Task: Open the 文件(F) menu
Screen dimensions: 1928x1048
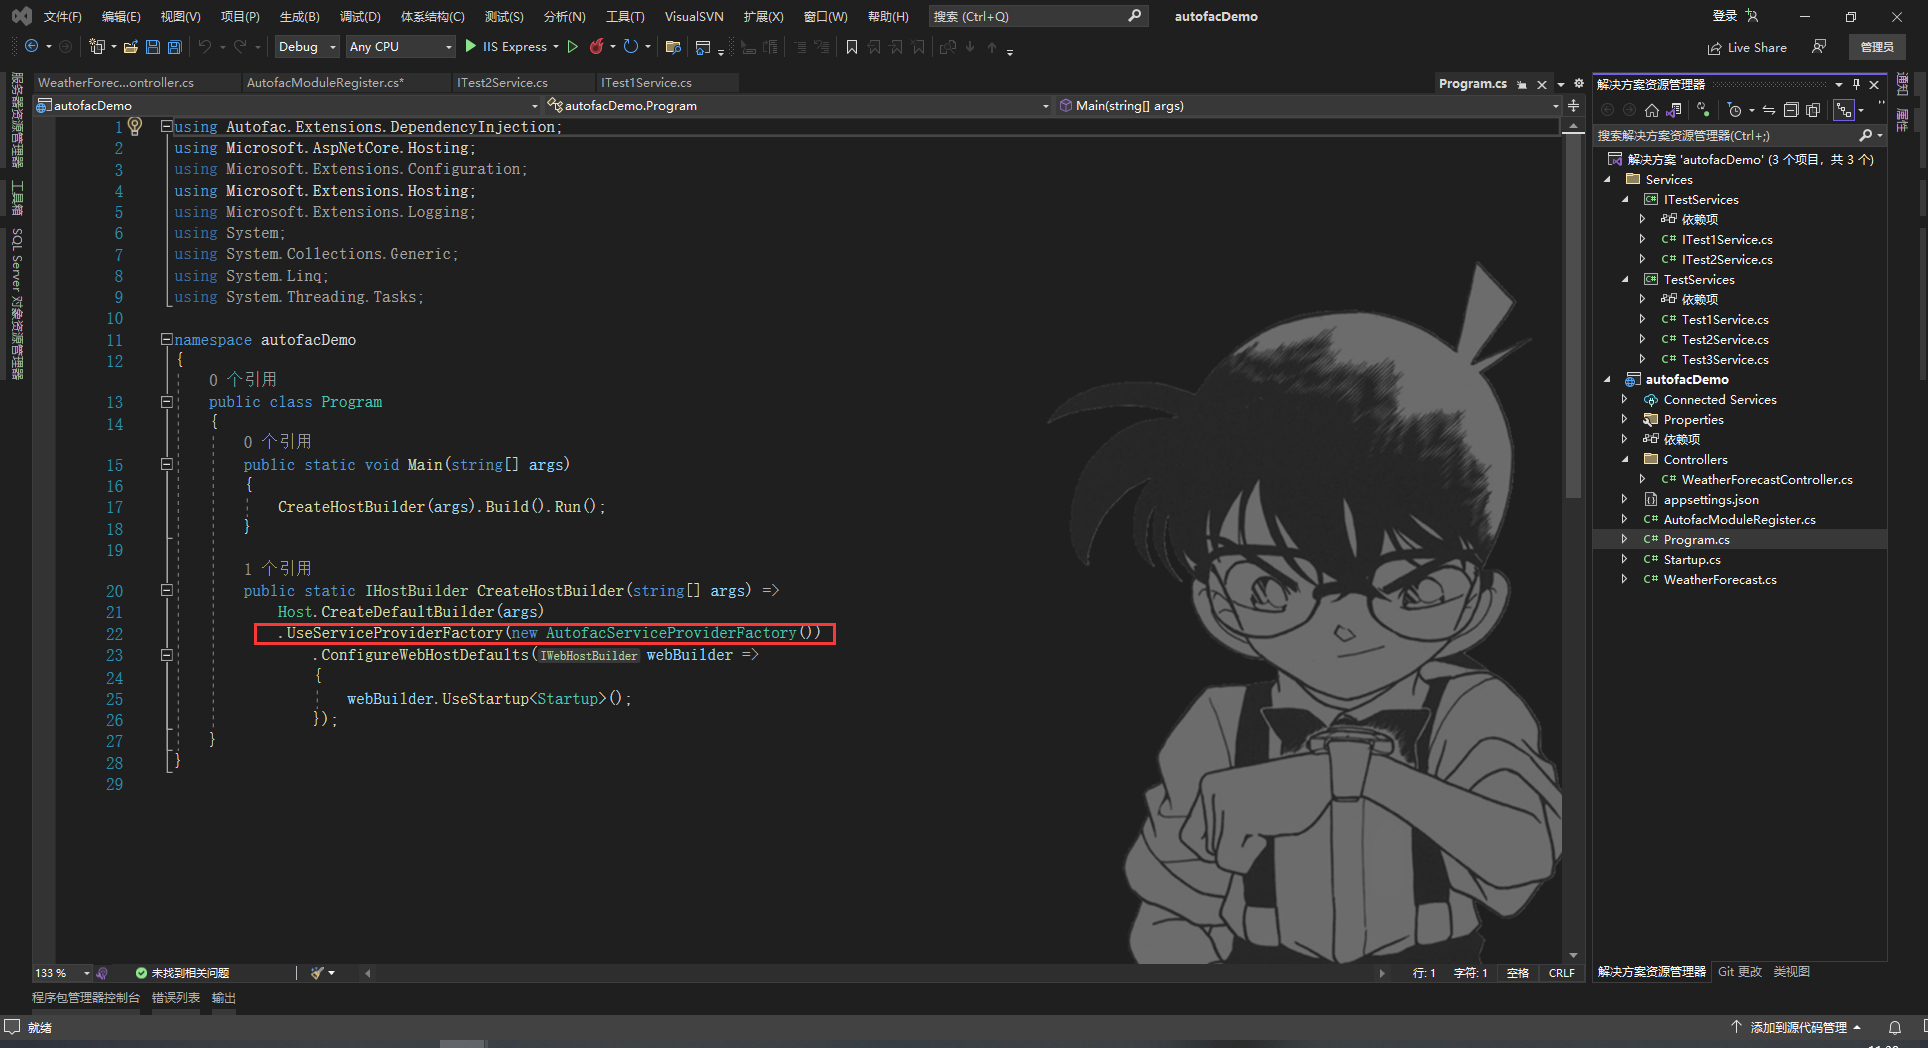Action: [63, 16]
